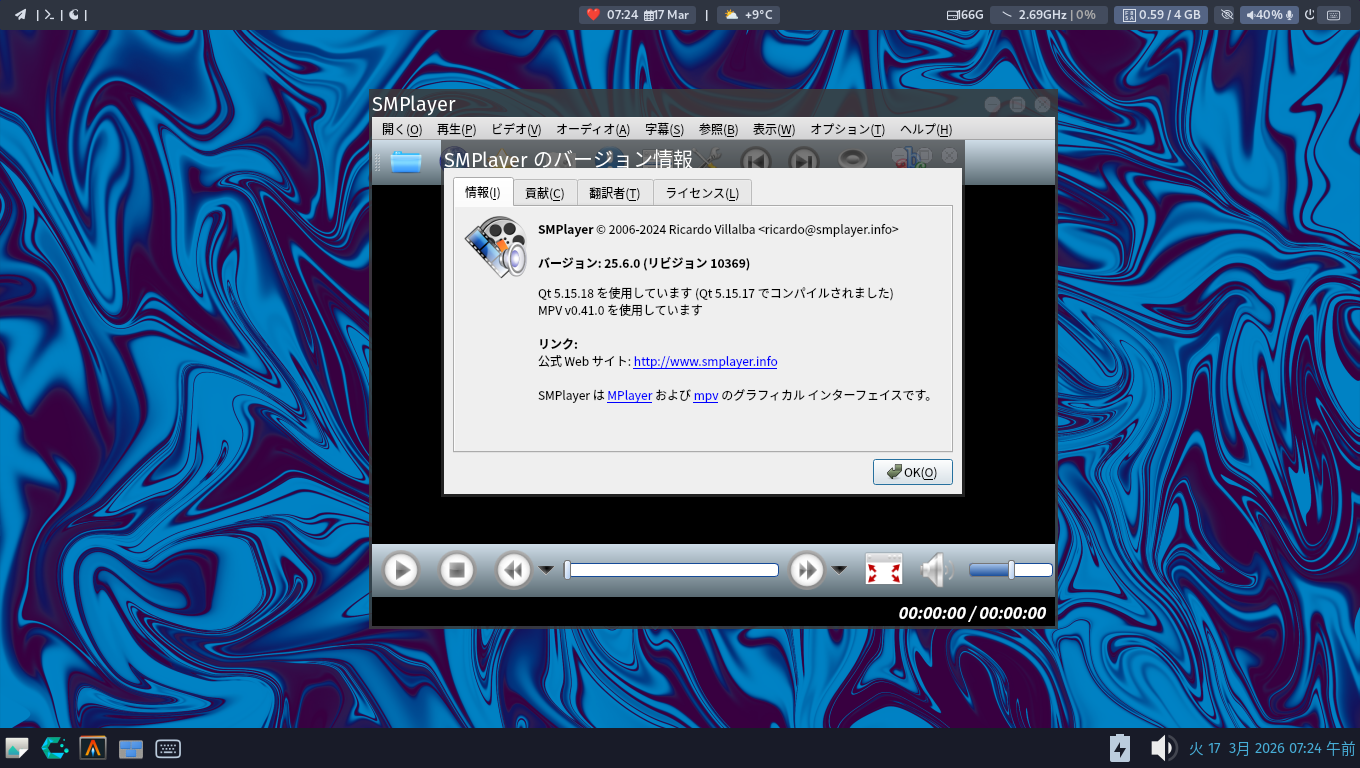Viewport: 1360px width, 768px height.
Task: Open the weather widget showing +9°C
Action: pyautogui.click(x=748, y=15)
